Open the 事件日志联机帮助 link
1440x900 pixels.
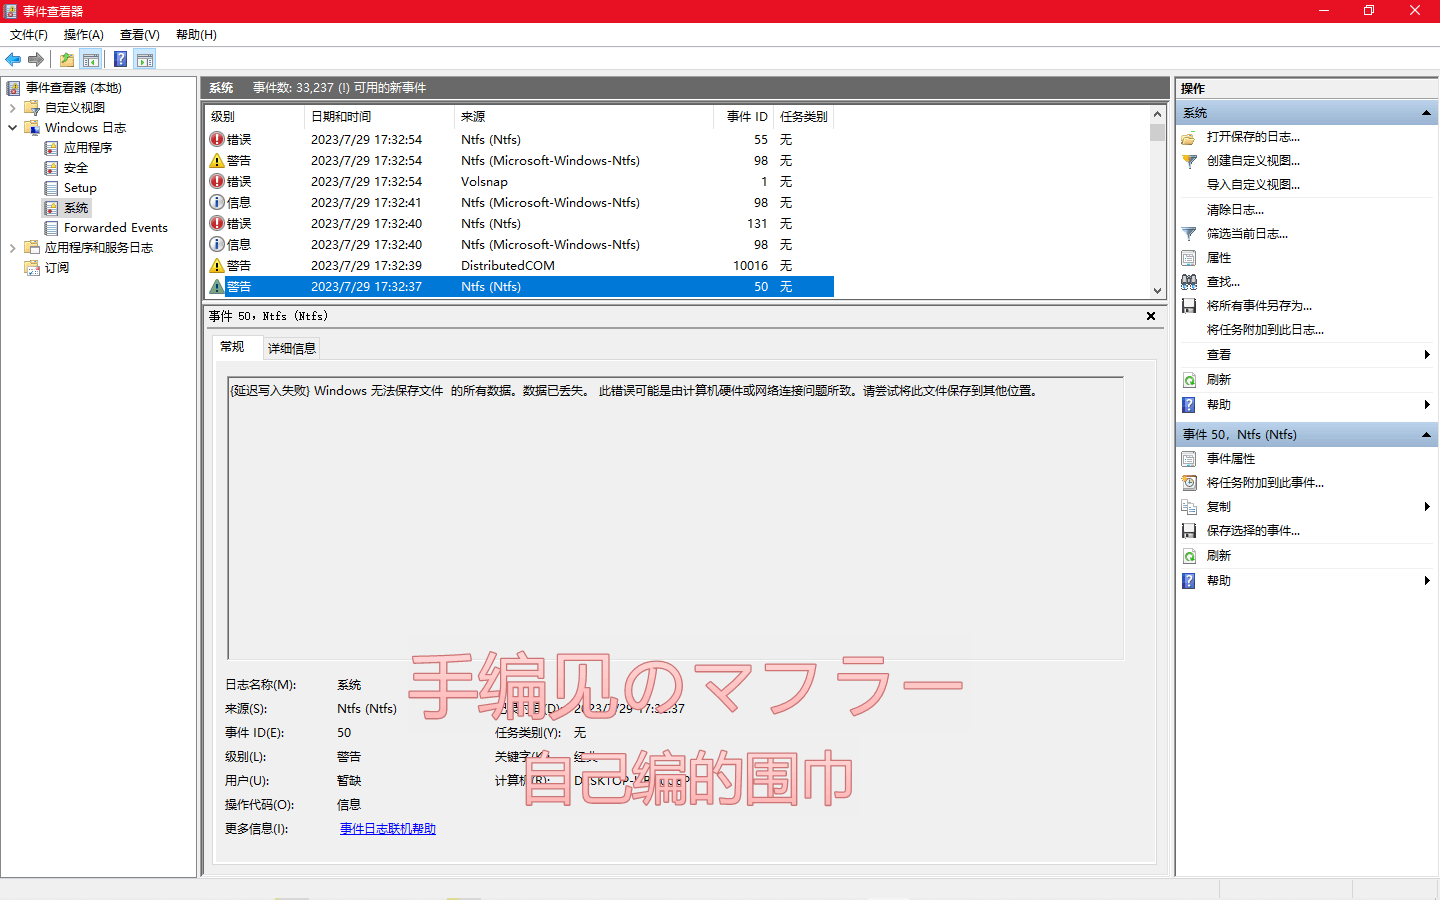click(388, 829)
